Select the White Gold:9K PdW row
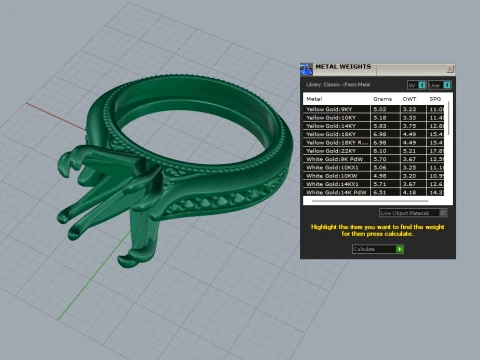Screen dimensions: 480x360 373,159
